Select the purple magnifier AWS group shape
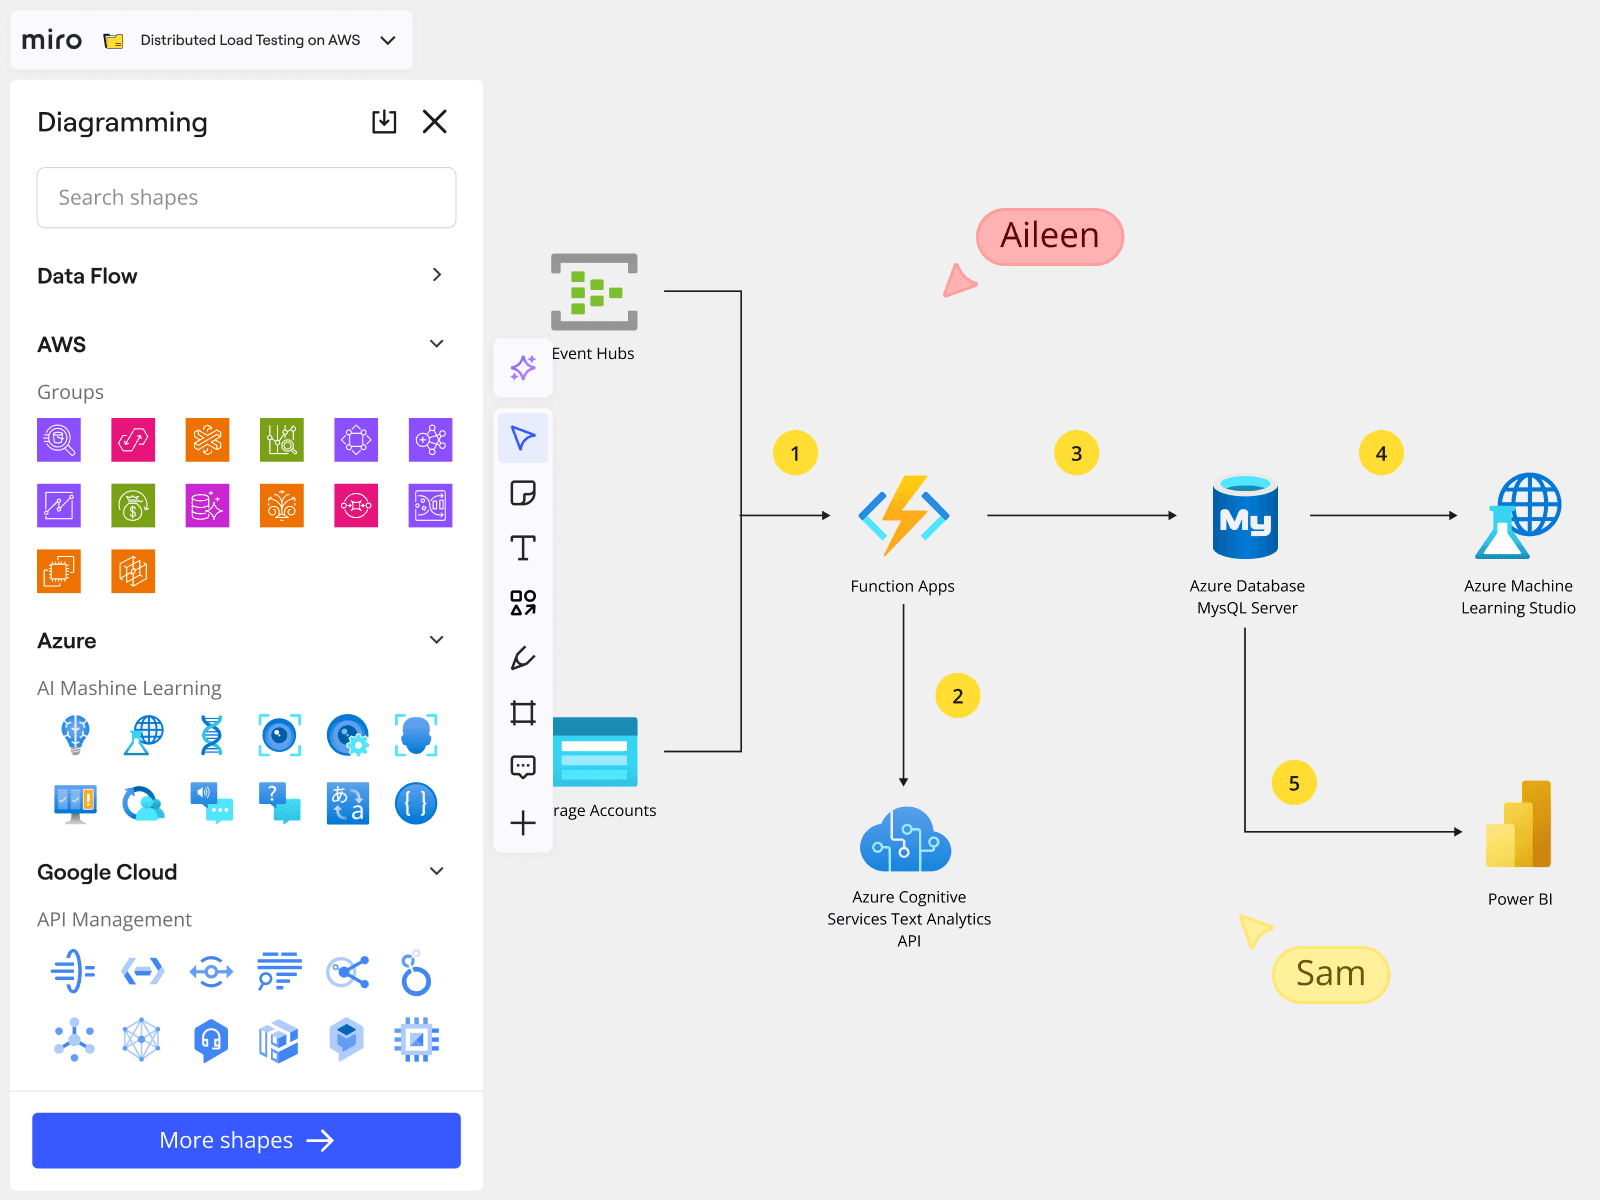The width and height of the screenshot is (1600, 1200). point(59,440)
